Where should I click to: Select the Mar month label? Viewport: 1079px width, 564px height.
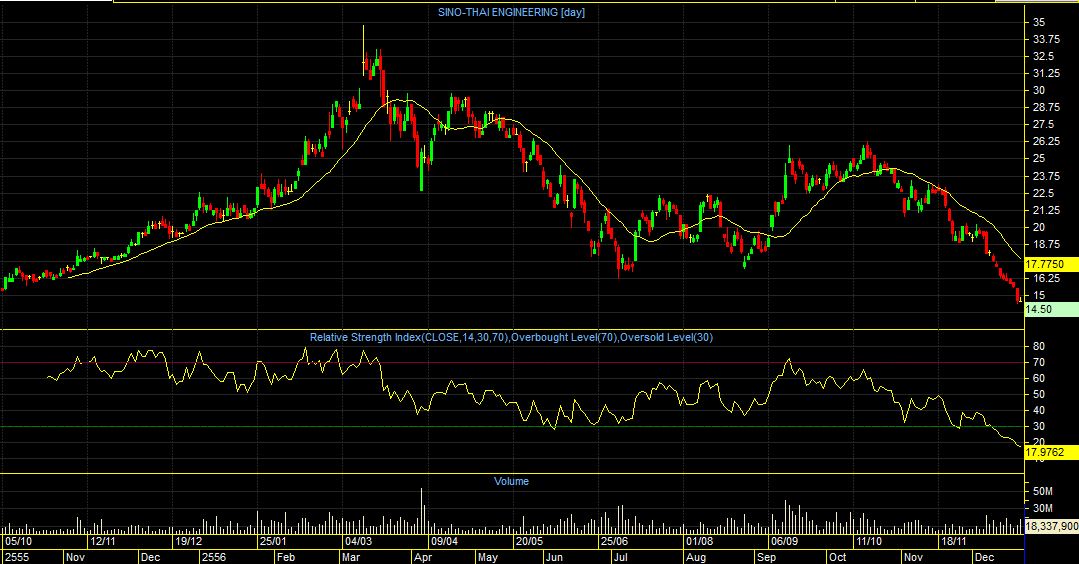(351, 557)
